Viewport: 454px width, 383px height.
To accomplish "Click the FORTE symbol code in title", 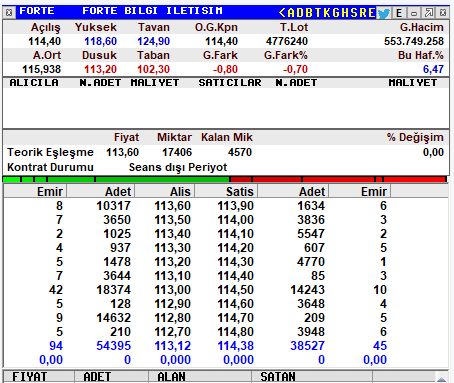I will click(37, 11).
